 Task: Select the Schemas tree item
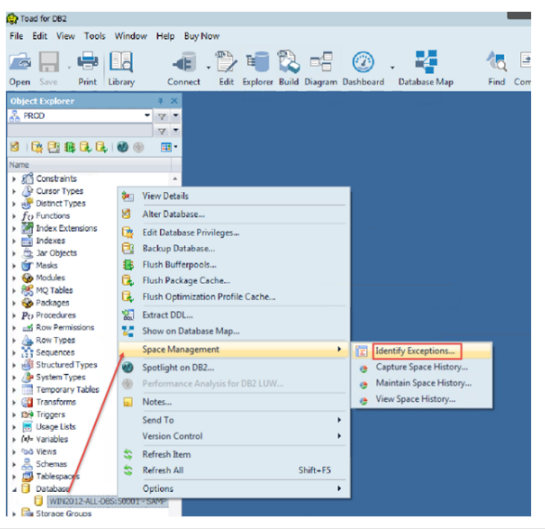pos(51,464)
